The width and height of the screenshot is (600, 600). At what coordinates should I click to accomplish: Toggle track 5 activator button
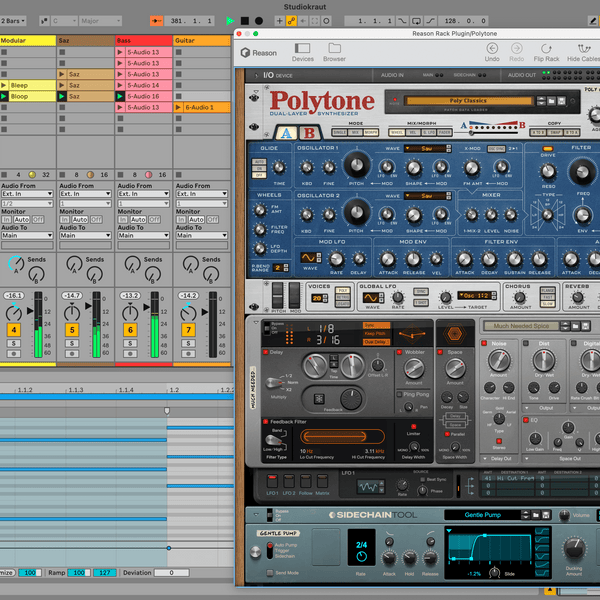[x=72, y=330]
